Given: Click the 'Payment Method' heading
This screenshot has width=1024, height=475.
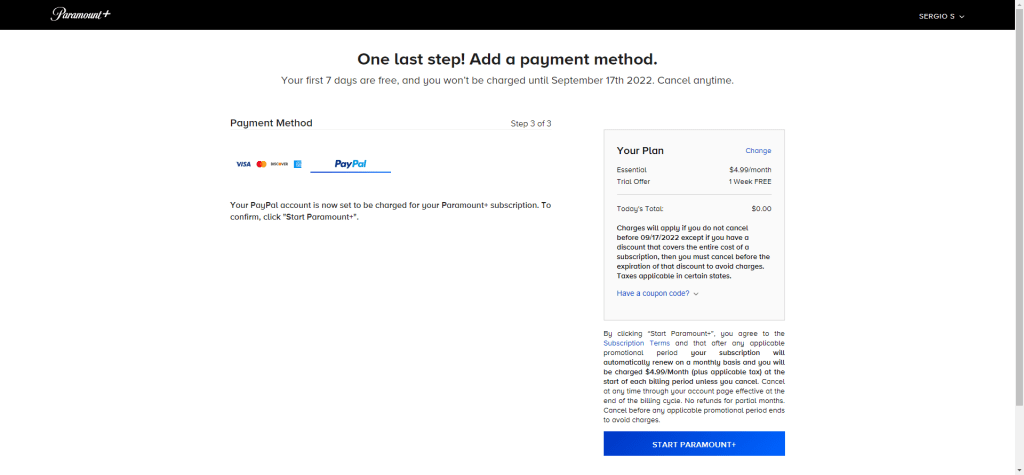Looking at the screenshot, I should (x=271, y=123).
